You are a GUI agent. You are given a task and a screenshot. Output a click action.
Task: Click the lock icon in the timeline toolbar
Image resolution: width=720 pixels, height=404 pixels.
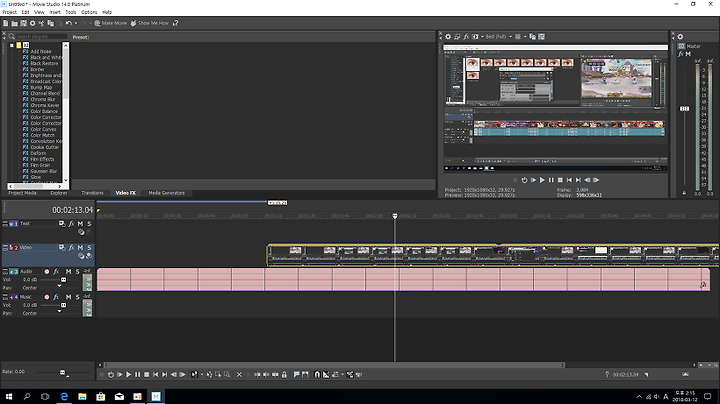284,375
